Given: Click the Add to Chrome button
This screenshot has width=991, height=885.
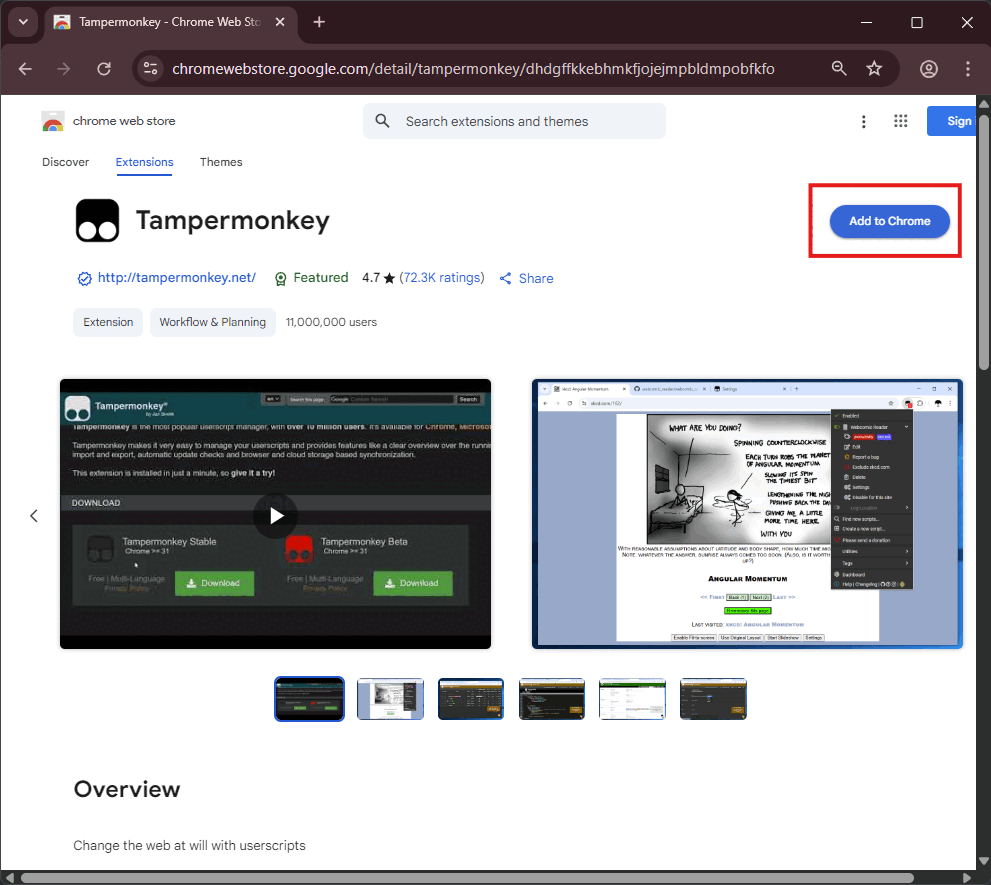Looking at the screenshot, I should [889, 221].
